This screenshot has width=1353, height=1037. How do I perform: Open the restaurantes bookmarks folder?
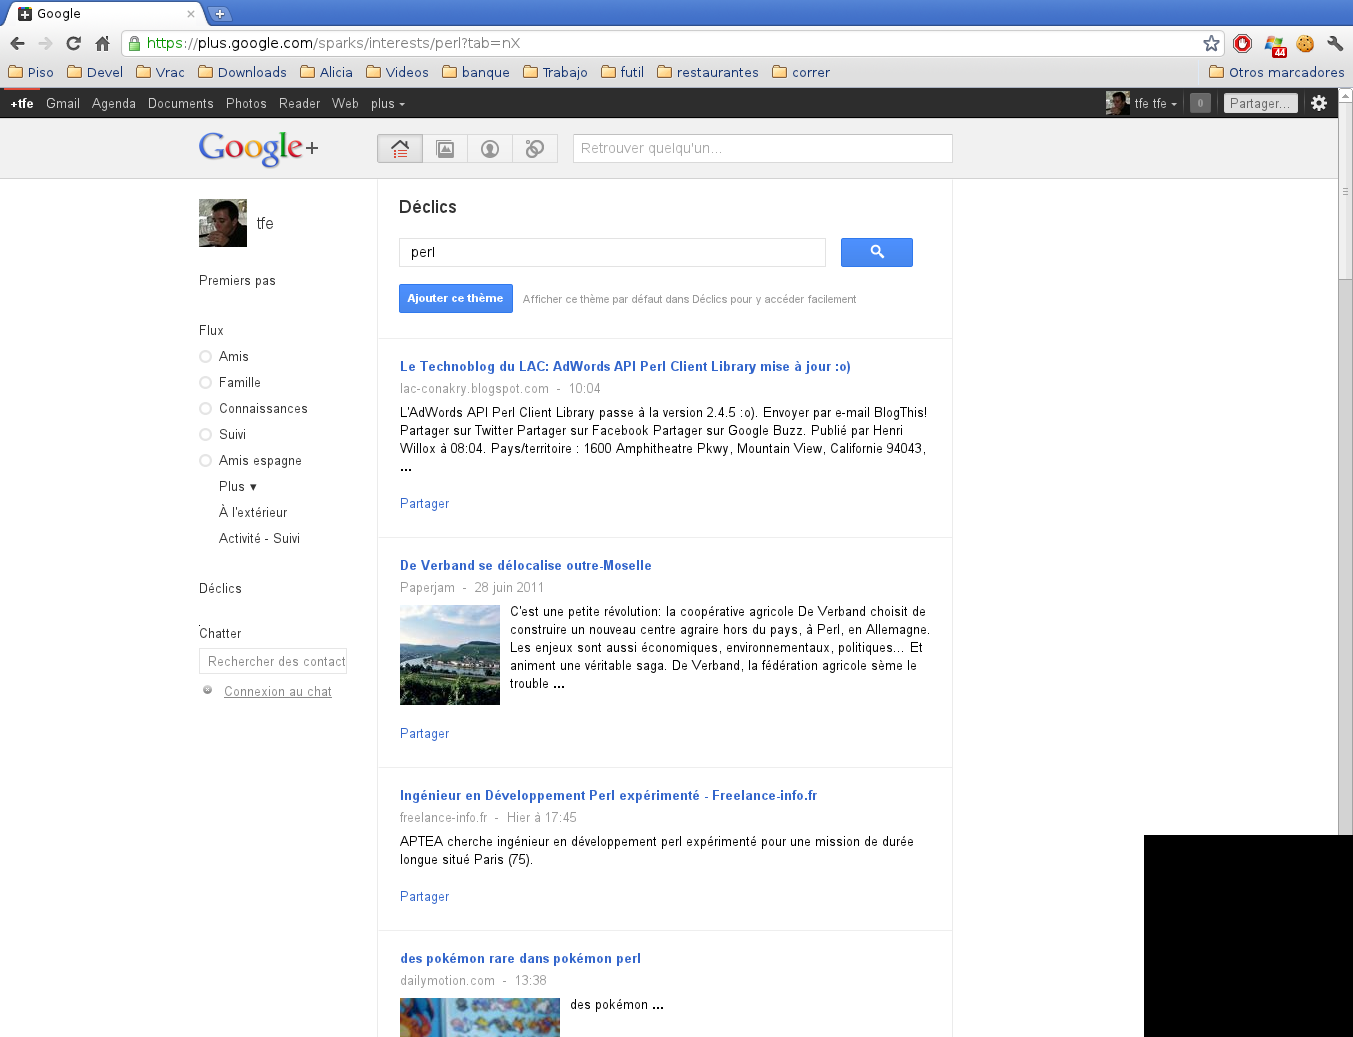pos(708,72)
